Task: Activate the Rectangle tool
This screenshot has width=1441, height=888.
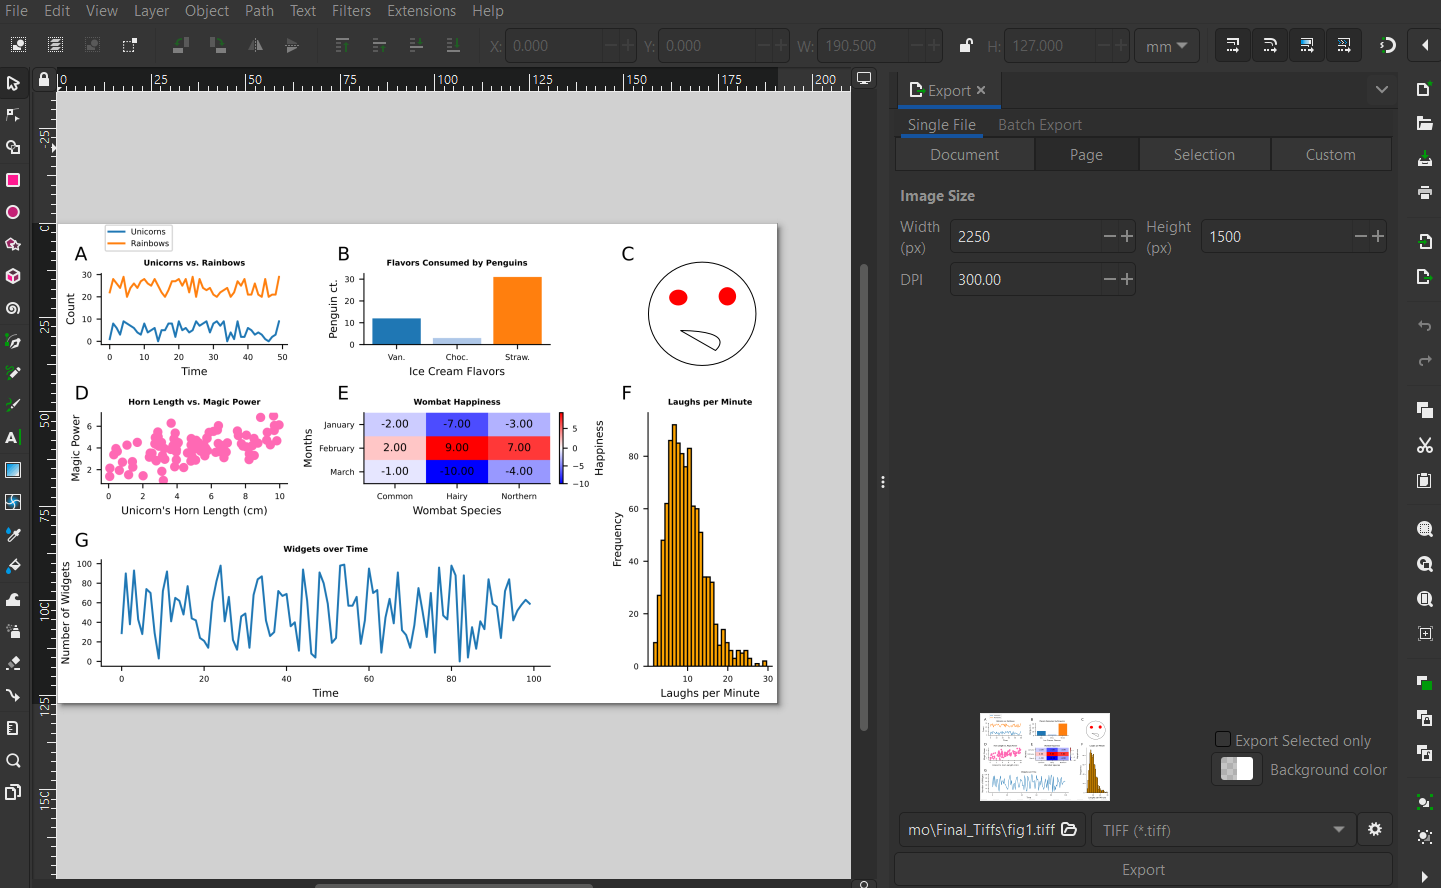Action: pos(14,180)
